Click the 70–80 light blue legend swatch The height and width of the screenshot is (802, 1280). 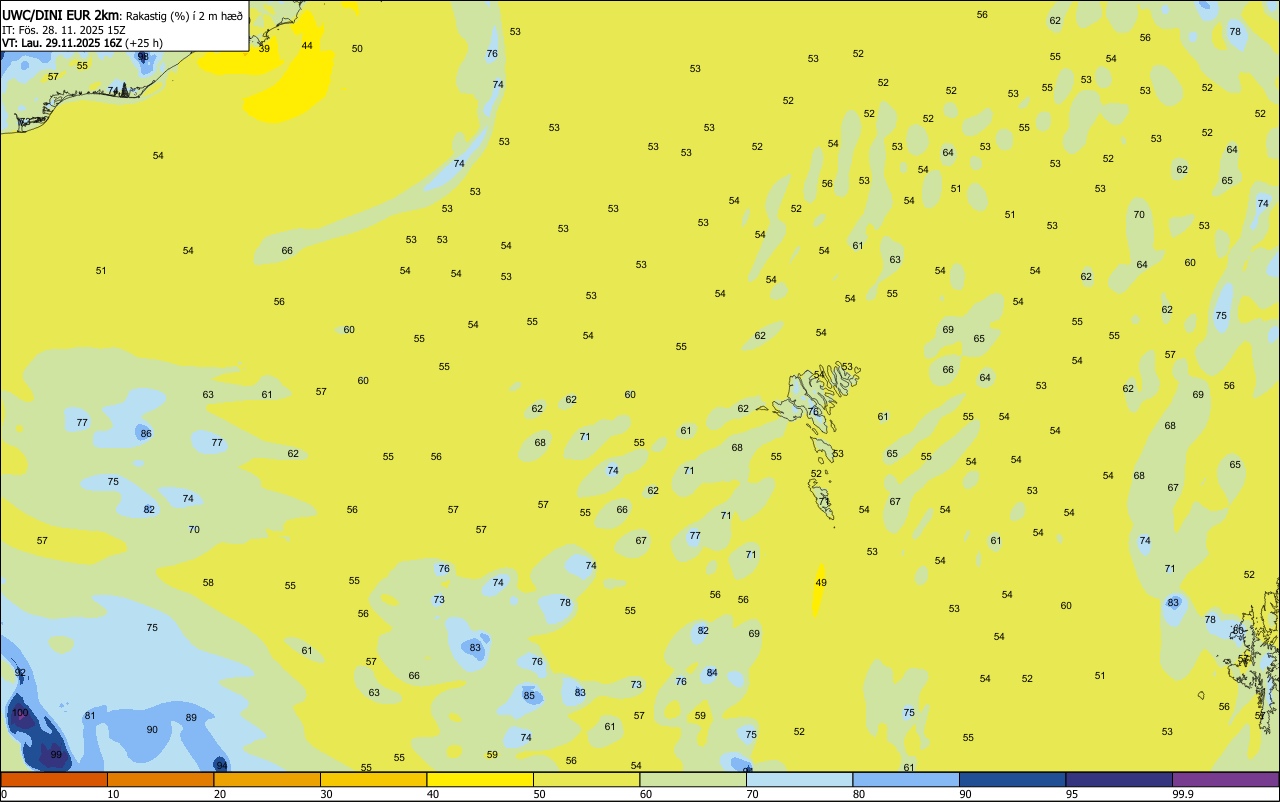tap(799, 779)
